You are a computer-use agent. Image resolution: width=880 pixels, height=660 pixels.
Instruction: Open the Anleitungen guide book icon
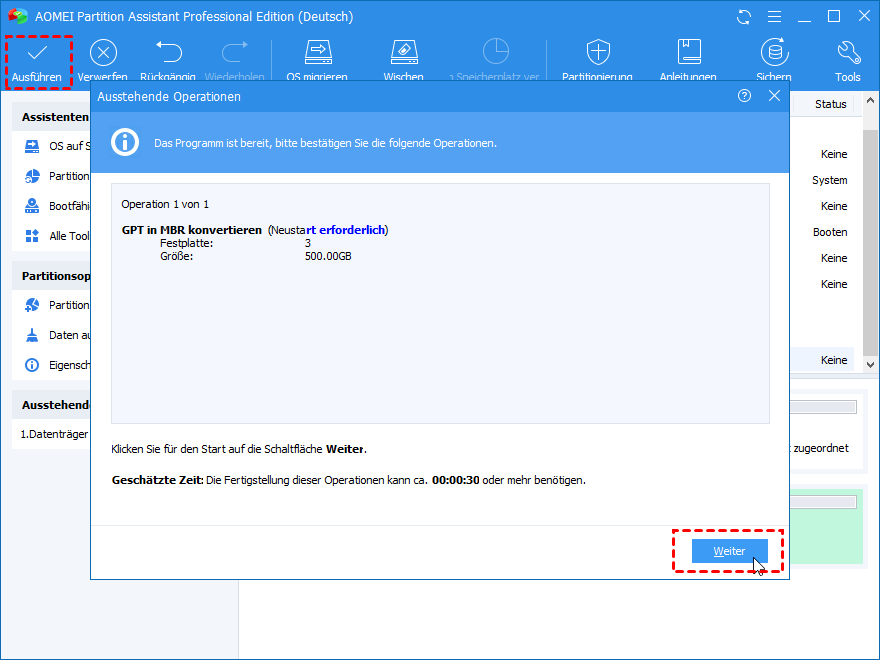tap(689, 52)
